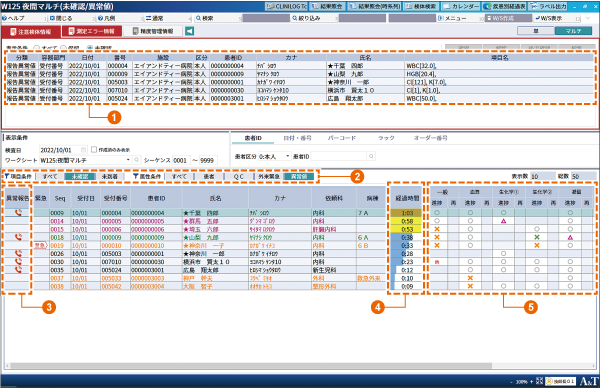Click the search icon beside ワークシート
The image size is (600, 388).
(137, 160)
